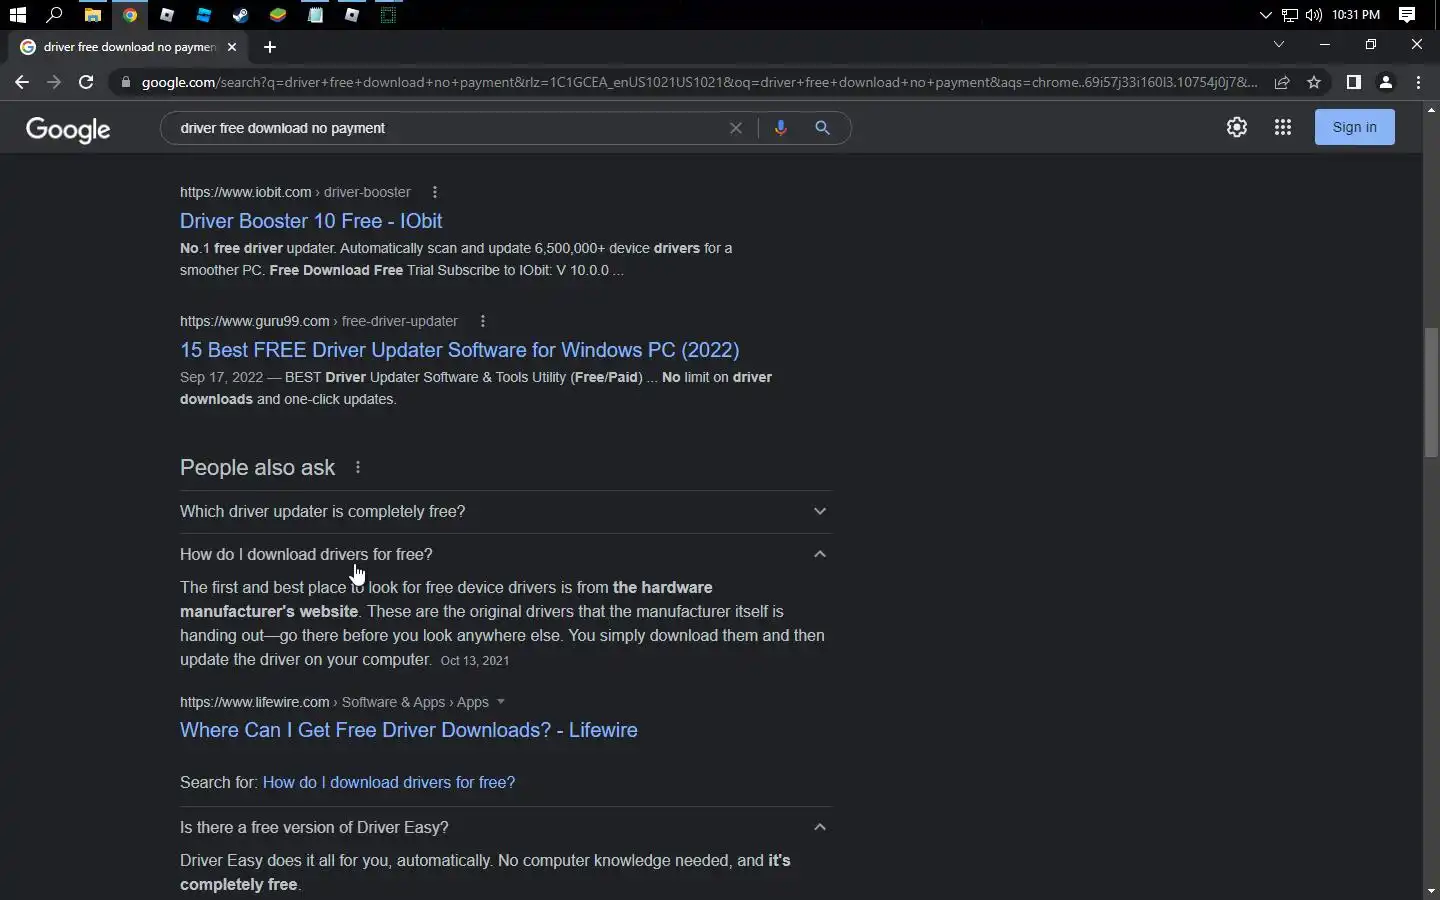
Task: Open the Windows Start menu
Action: click(x=17, y=15)
